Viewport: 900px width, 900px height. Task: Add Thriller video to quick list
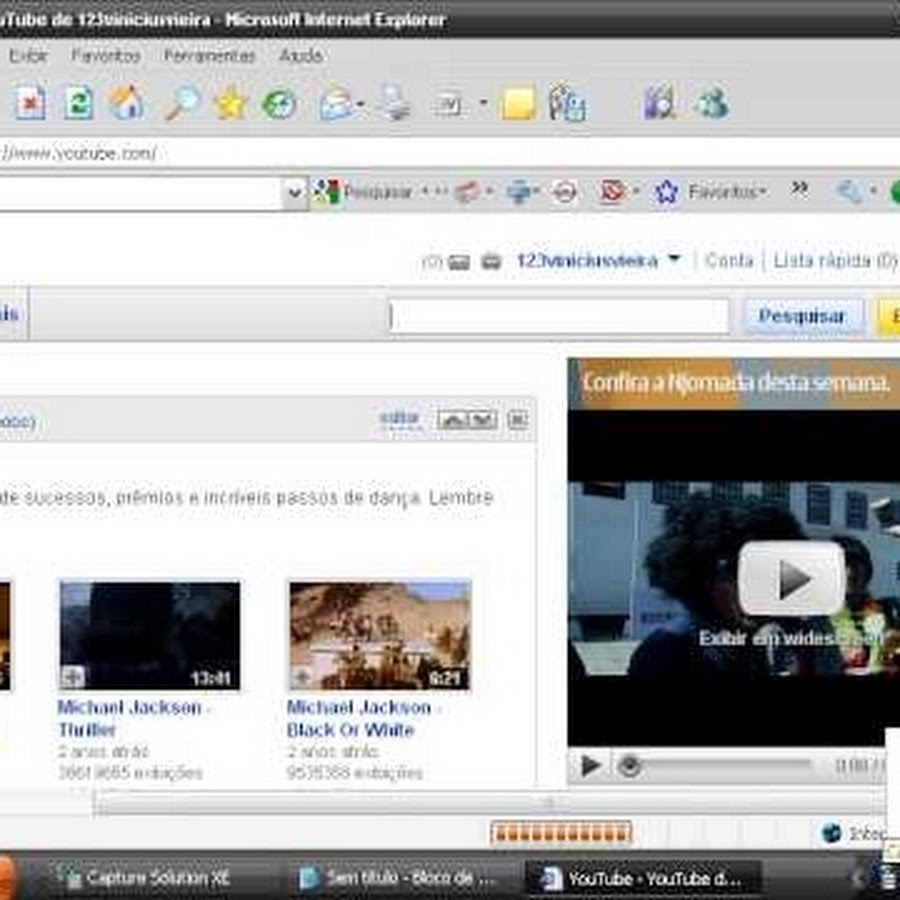pyautogui.click(x=73, y=677)
